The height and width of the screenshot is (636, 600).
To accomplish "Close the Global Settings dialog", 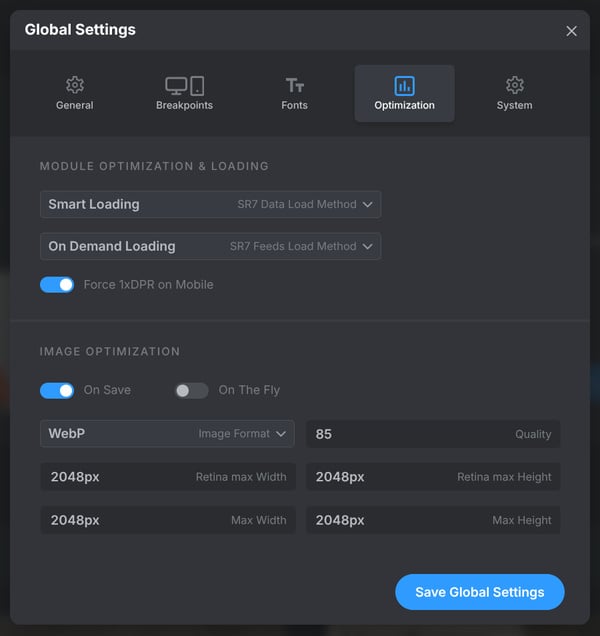I will [x=572, y=31].
